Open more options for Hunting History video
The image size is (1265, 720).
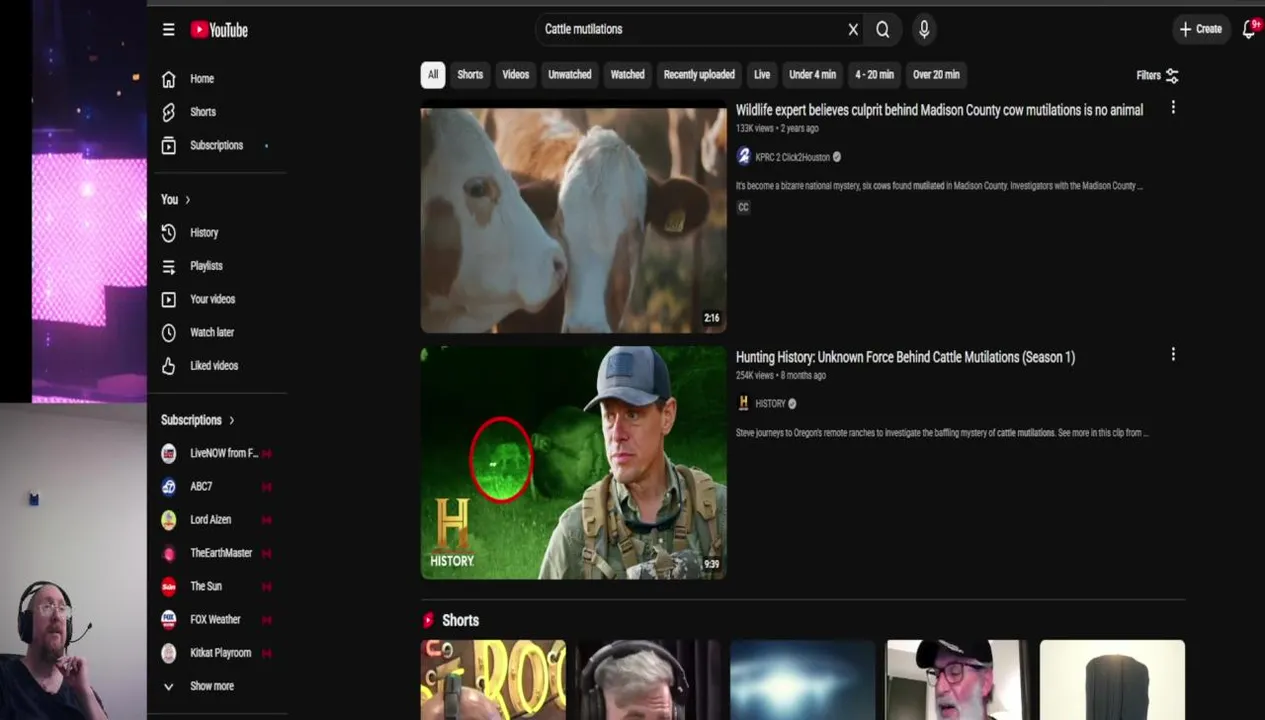pos(1173,354)
